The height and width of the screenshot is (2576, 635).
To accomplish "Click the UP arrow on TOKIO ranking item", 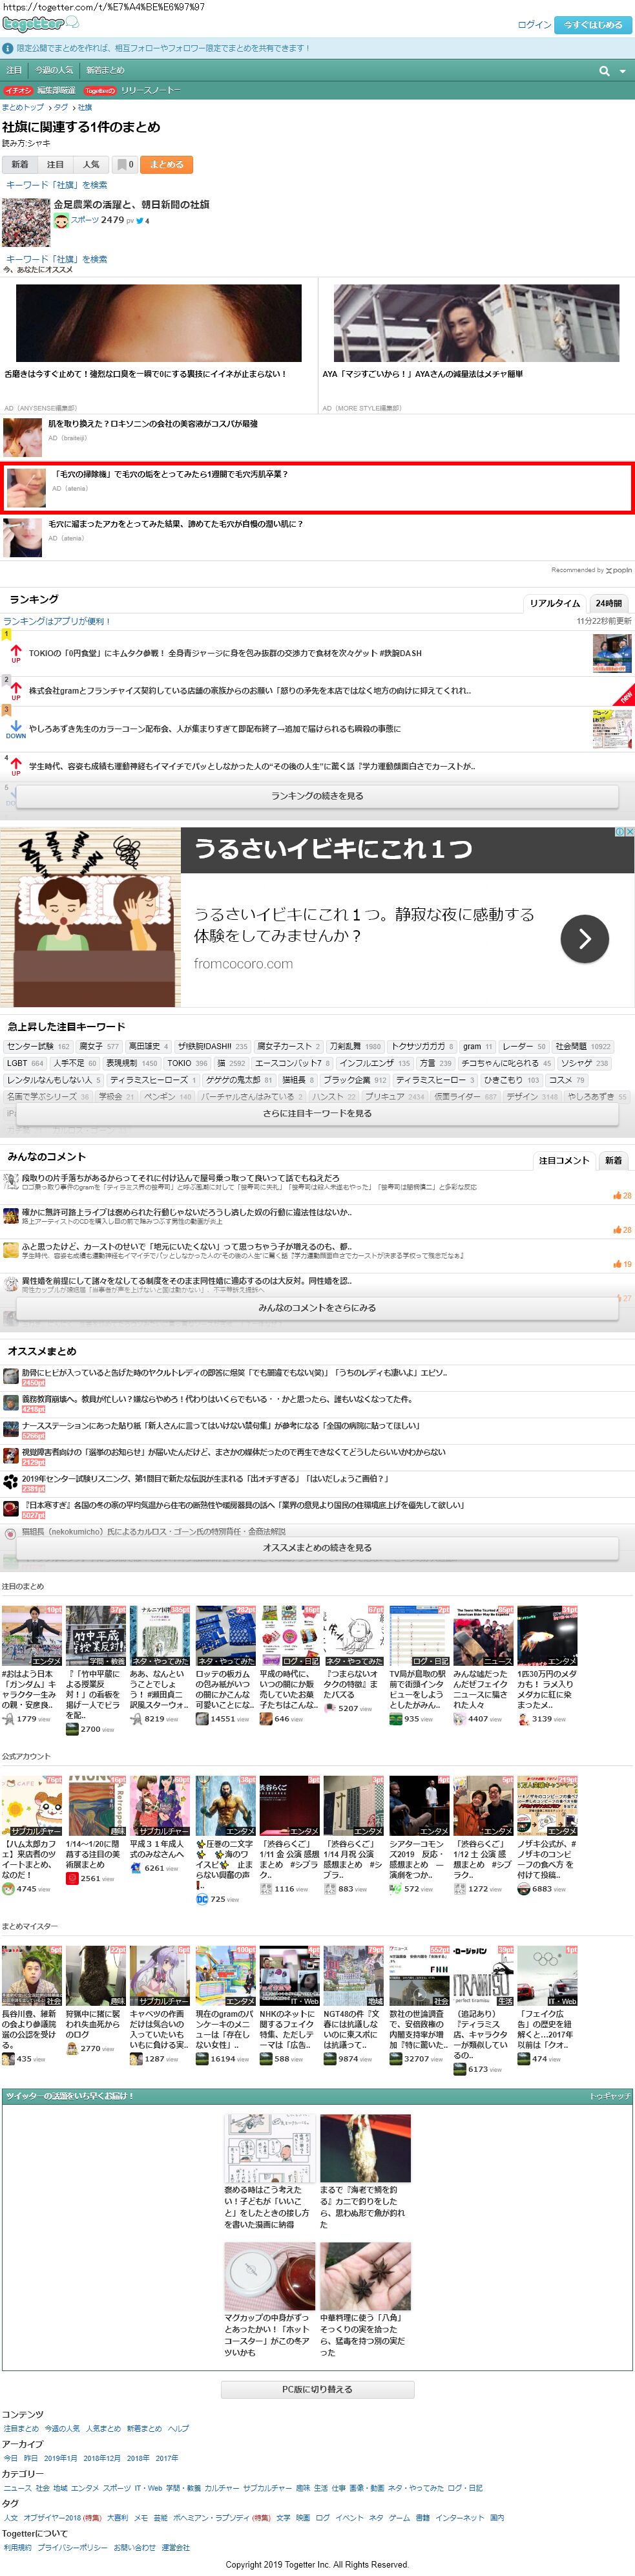I will coord(16,653).
